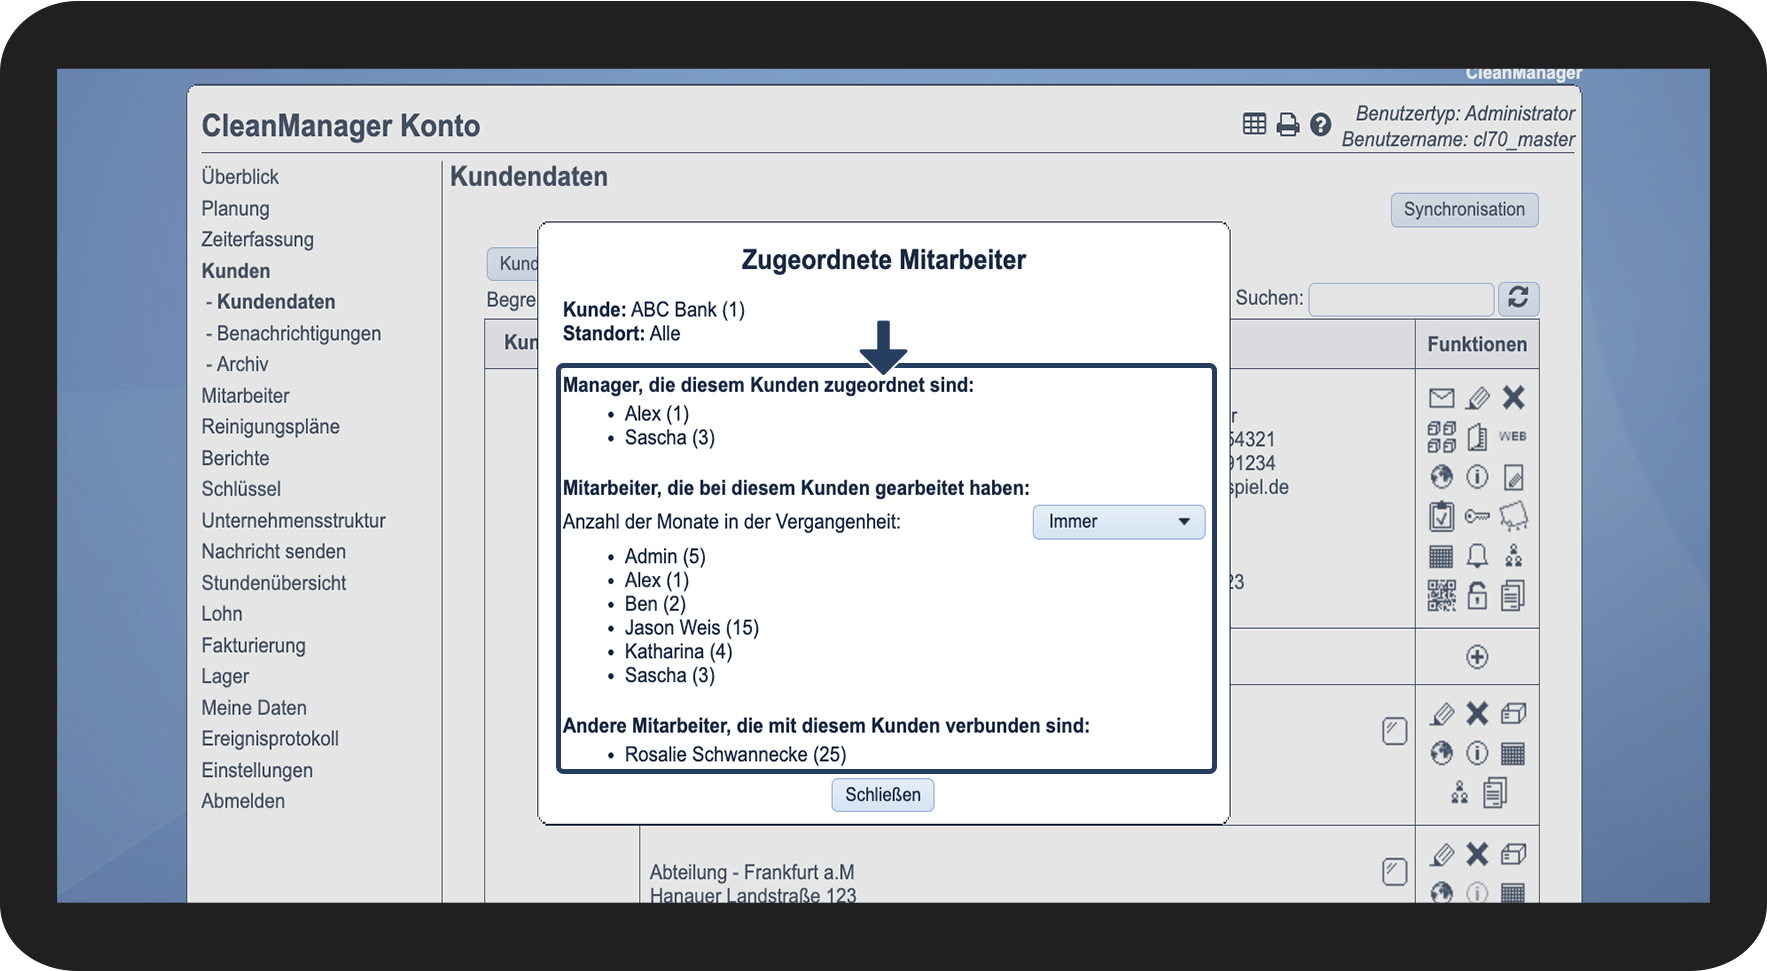Click the circled plus add icon
The image size is (1767, 971).
coord(1477,657)
